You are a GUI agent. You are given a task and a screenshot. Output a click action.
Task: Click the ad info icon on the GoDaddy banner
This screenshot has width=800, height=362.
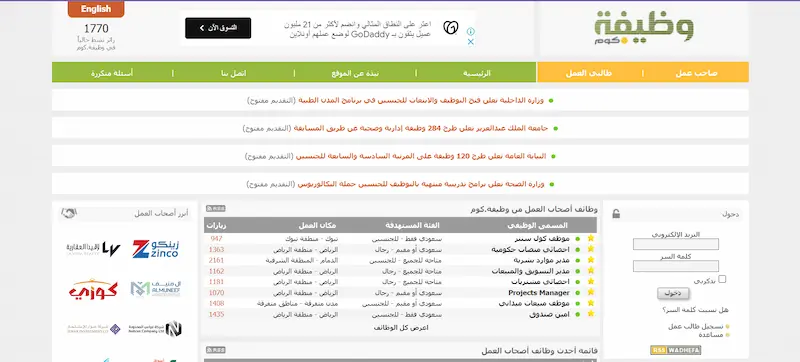471,32
